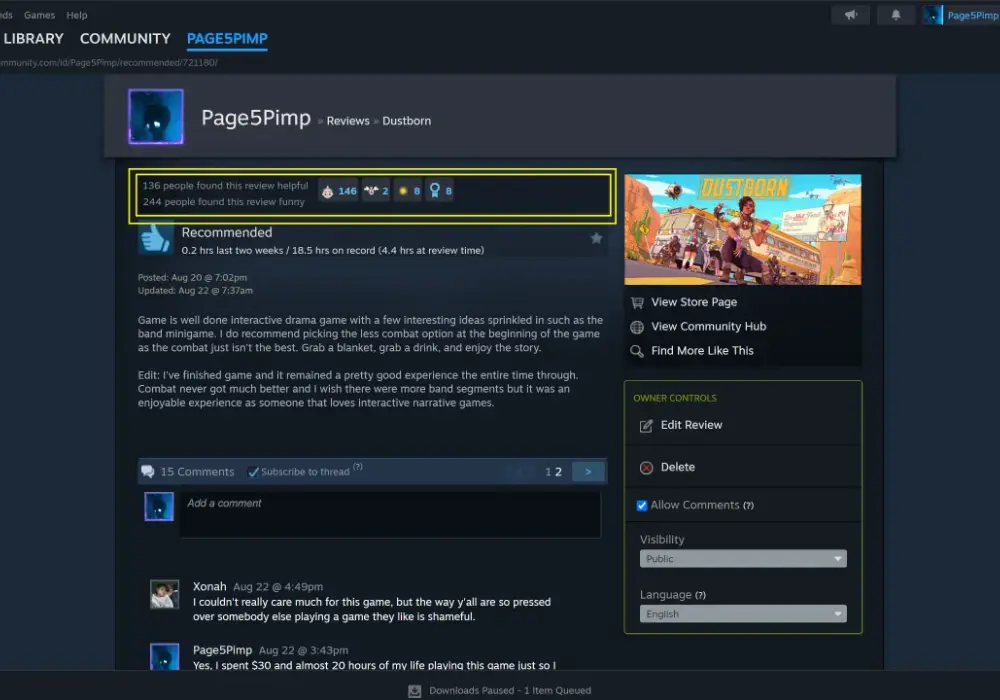Open View Community Hub
Screen dimensions: 1000x700
coord(709,326)
